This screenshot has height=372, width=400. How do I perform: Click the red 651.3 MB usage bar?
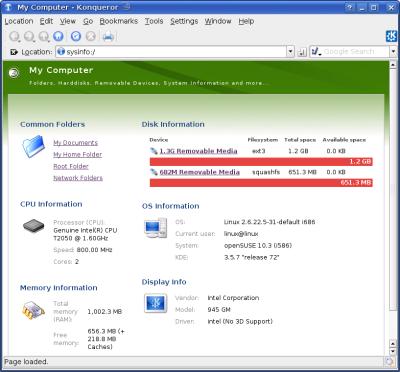click(x=261, y=183)
